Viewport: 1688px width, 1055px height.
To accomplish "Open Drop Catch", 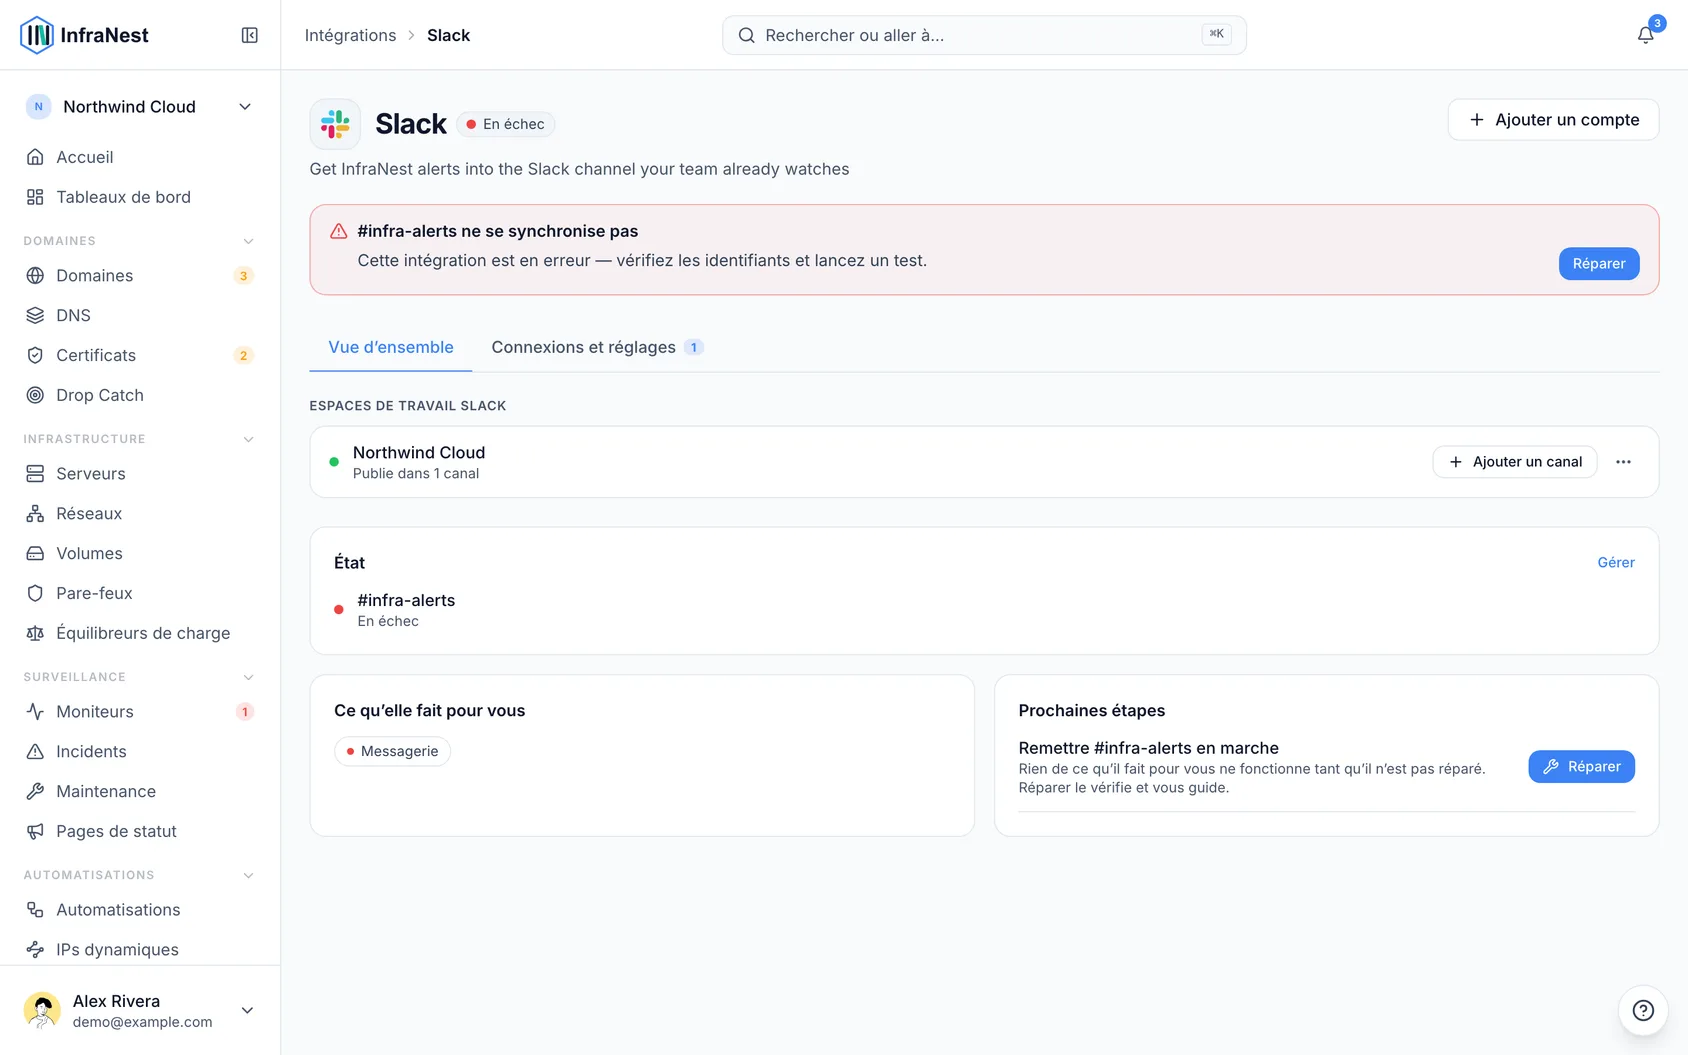I will point(140,395).
